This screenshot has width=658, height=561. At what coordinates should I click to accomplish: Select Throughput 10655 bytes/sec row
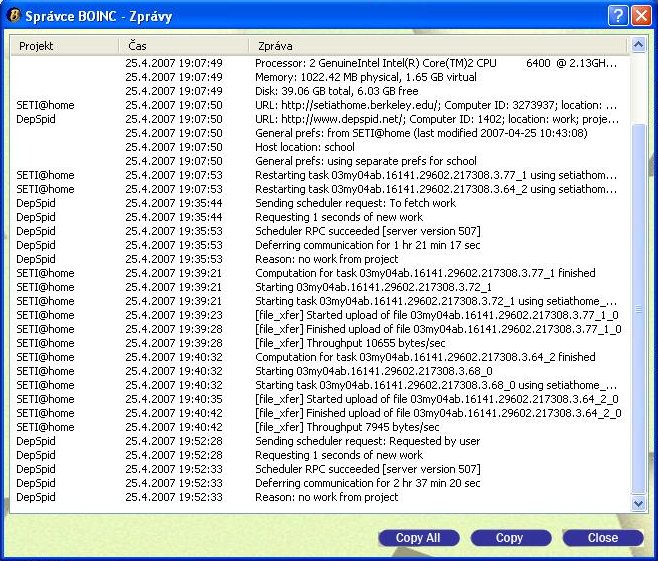pos(319,343)
